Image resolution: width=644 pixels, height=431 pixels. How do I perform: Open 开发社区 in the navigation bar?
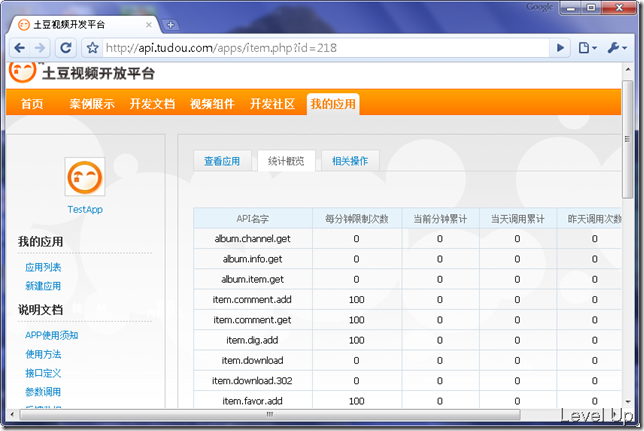click(x=272, y=104)
